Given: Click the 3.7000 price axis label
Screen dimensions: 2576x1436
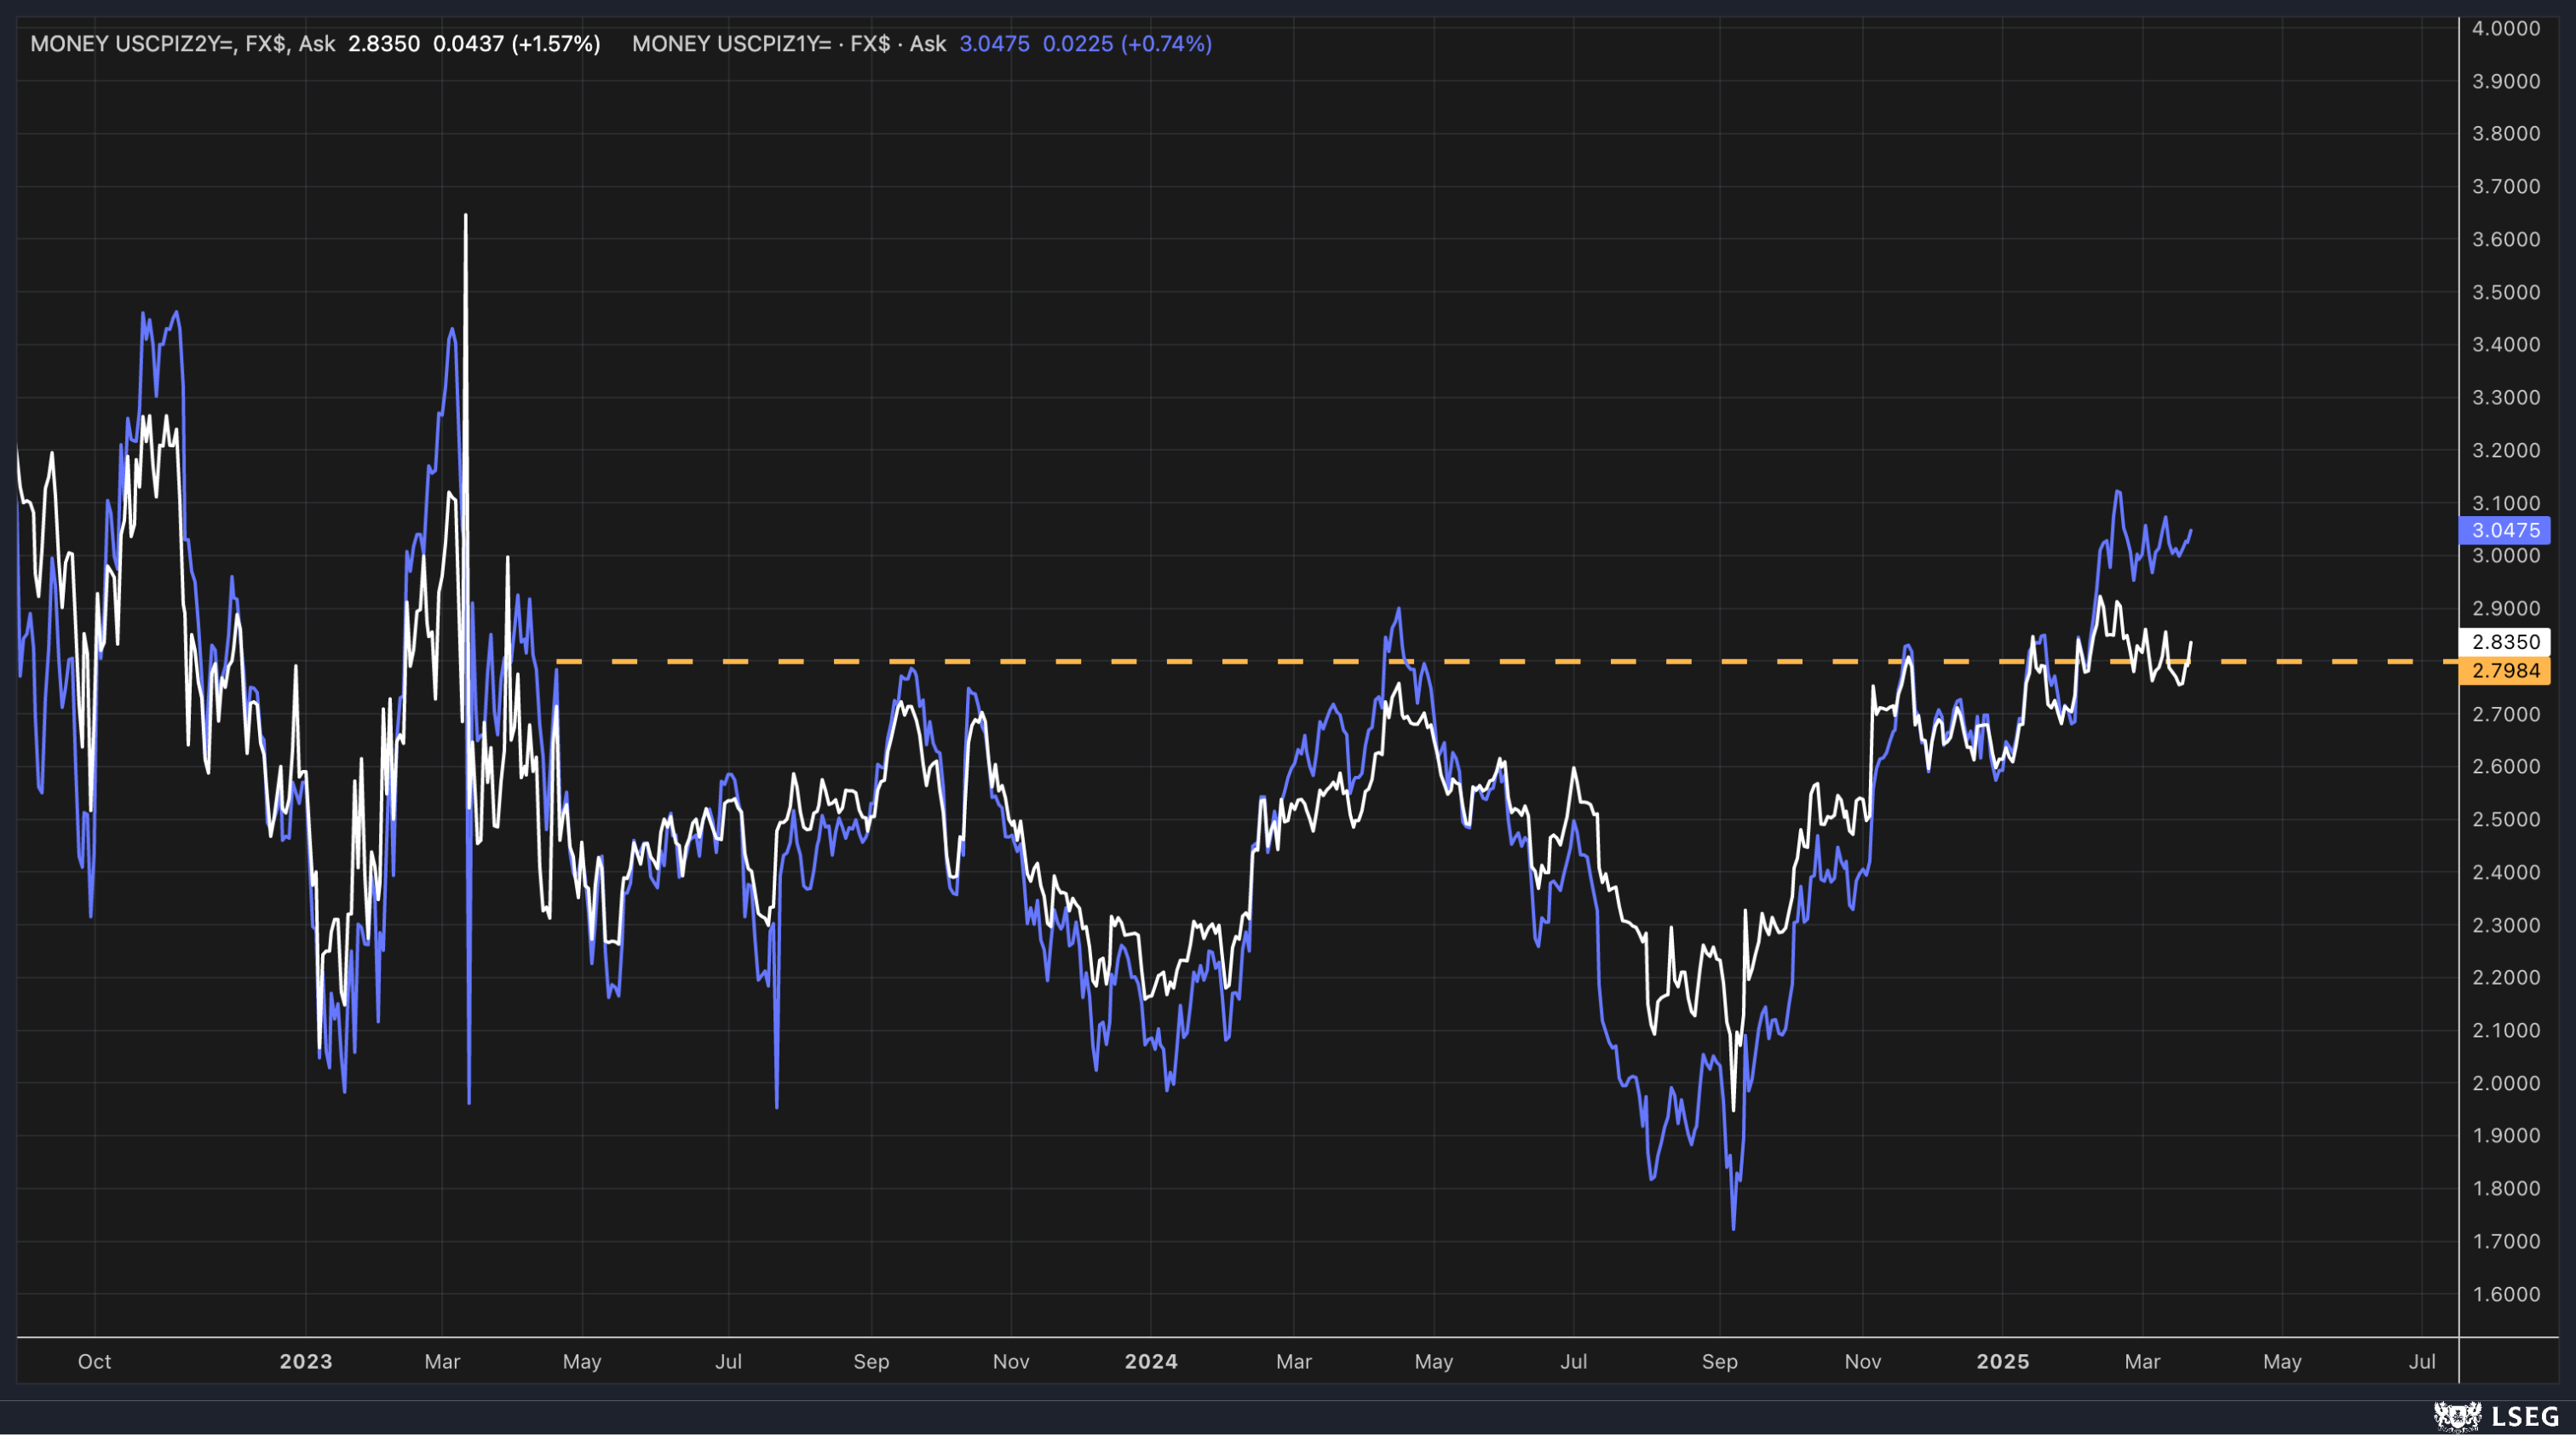Looking at the screenshot, I should pos(2506,186).
